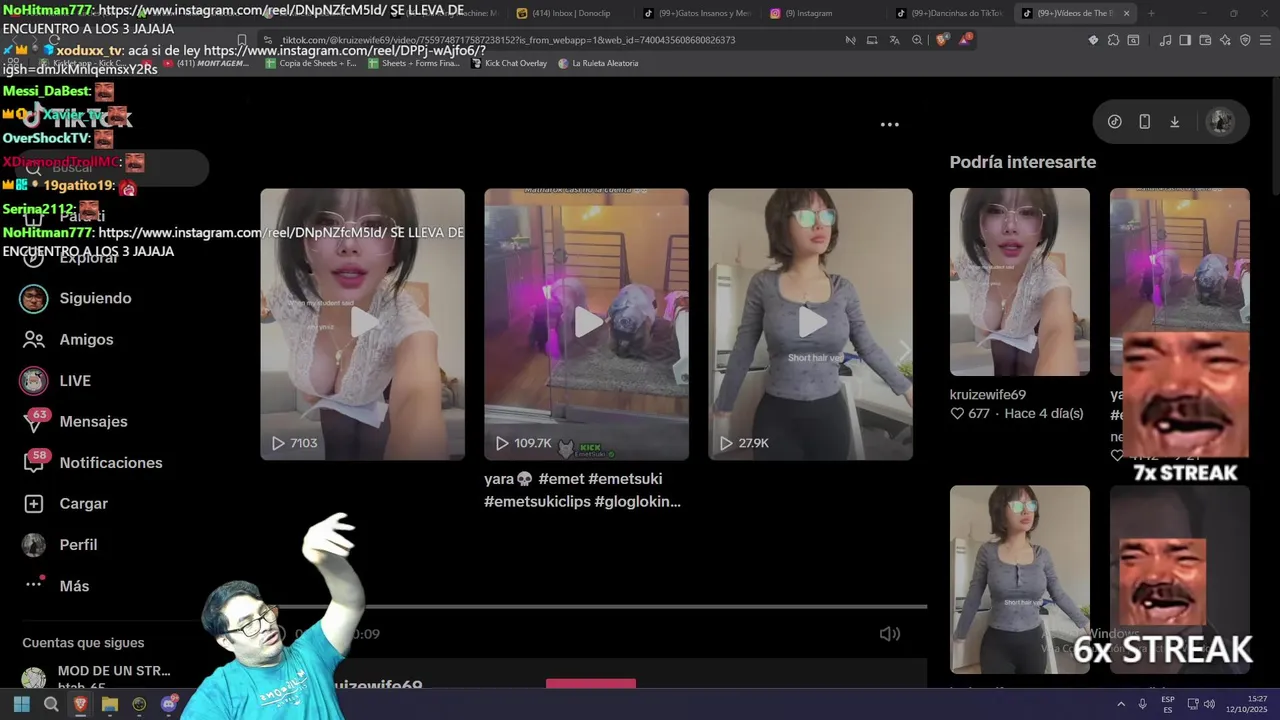Expand the Más menu in sidebar
Screen dimensions: 1280x720
[56, 585]
